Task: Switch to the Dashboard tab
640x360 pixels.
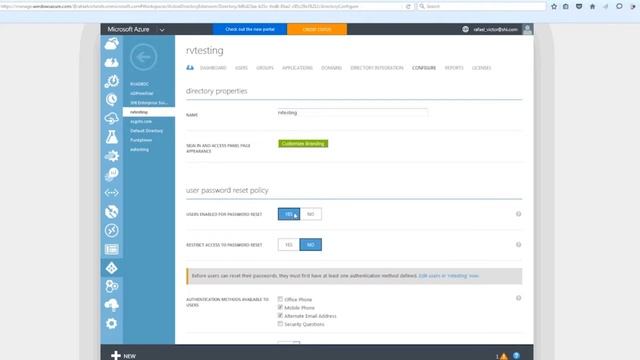Action: [x=213, y=68]
